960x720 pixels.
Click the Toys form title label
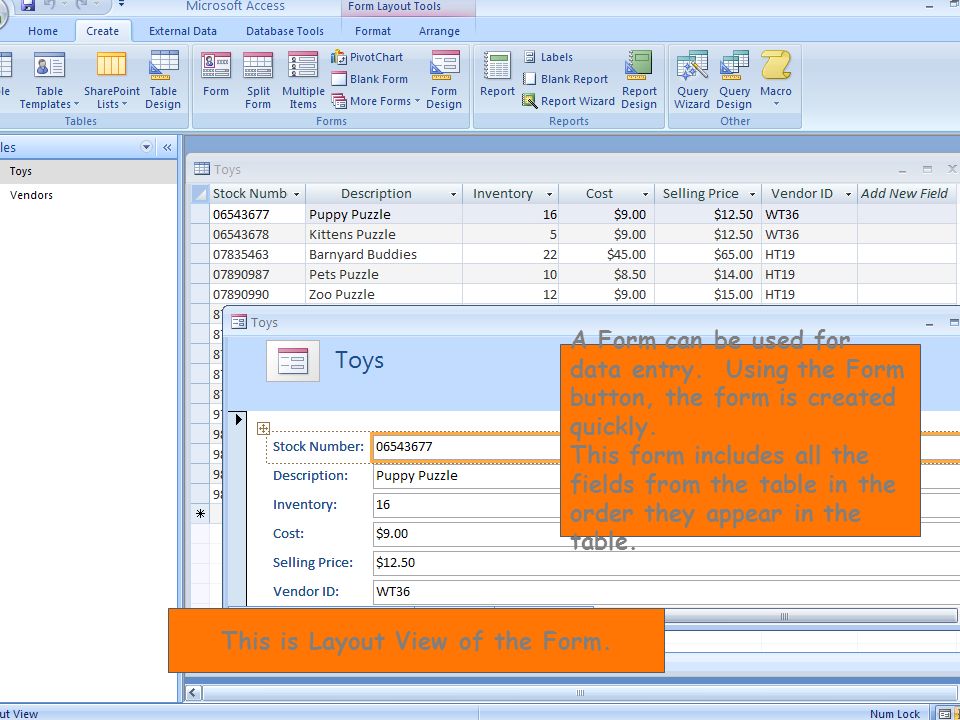[x=359, y=361]
